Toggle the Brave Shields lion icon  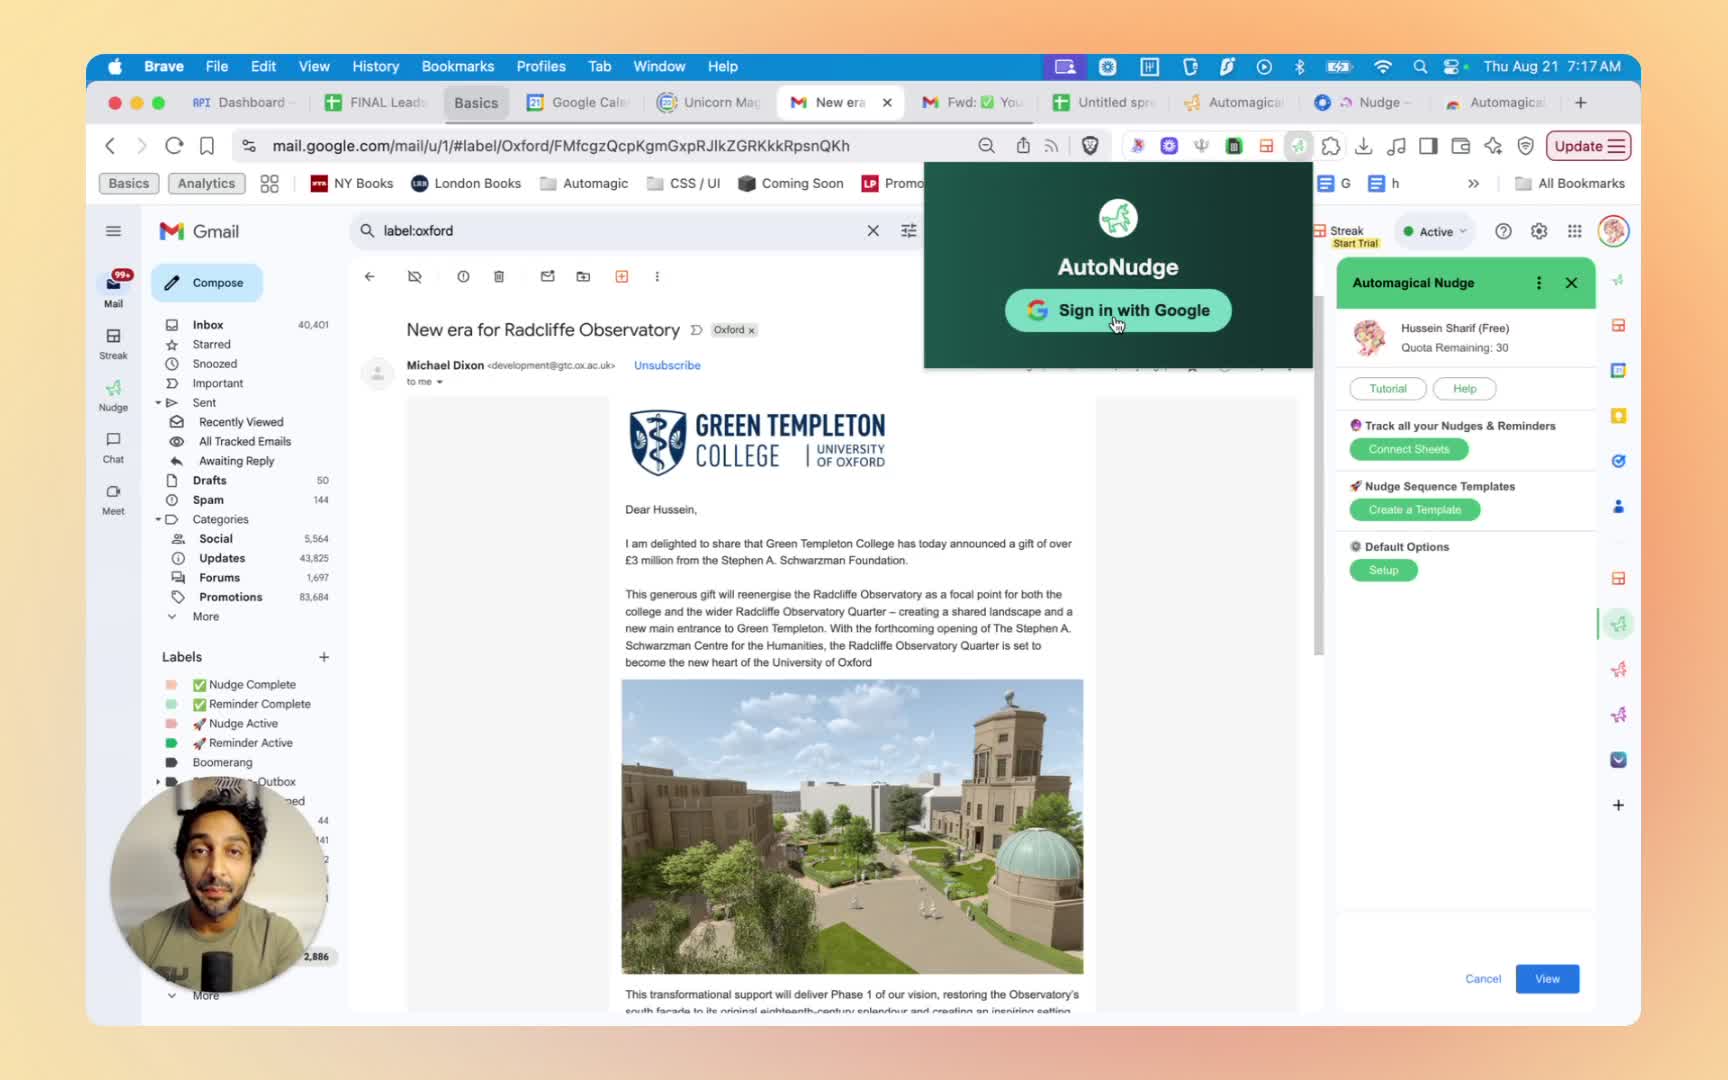[1090, 146]
